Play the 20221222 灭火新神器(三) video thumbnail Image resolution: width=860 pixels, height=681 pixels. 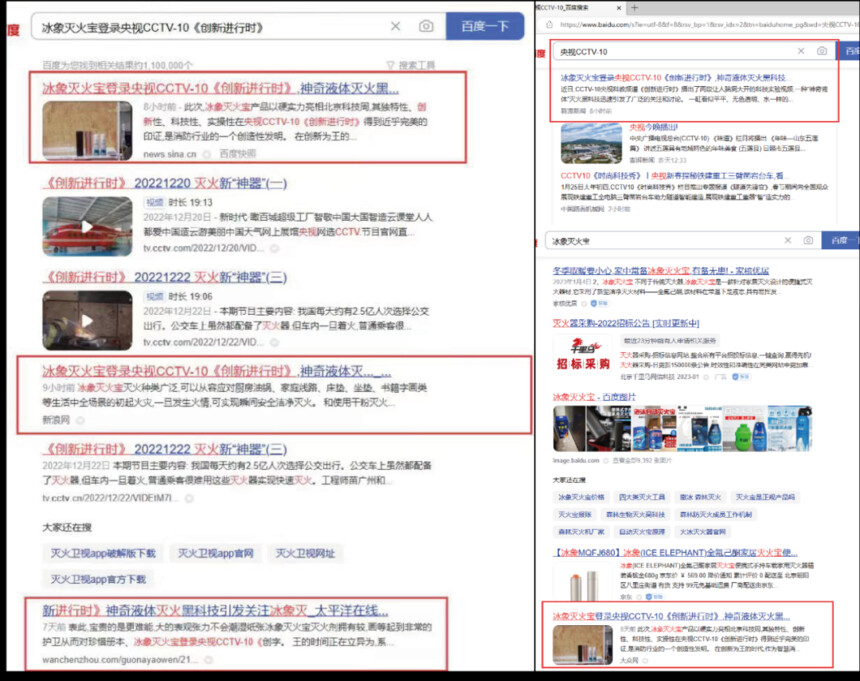point(87,321)
